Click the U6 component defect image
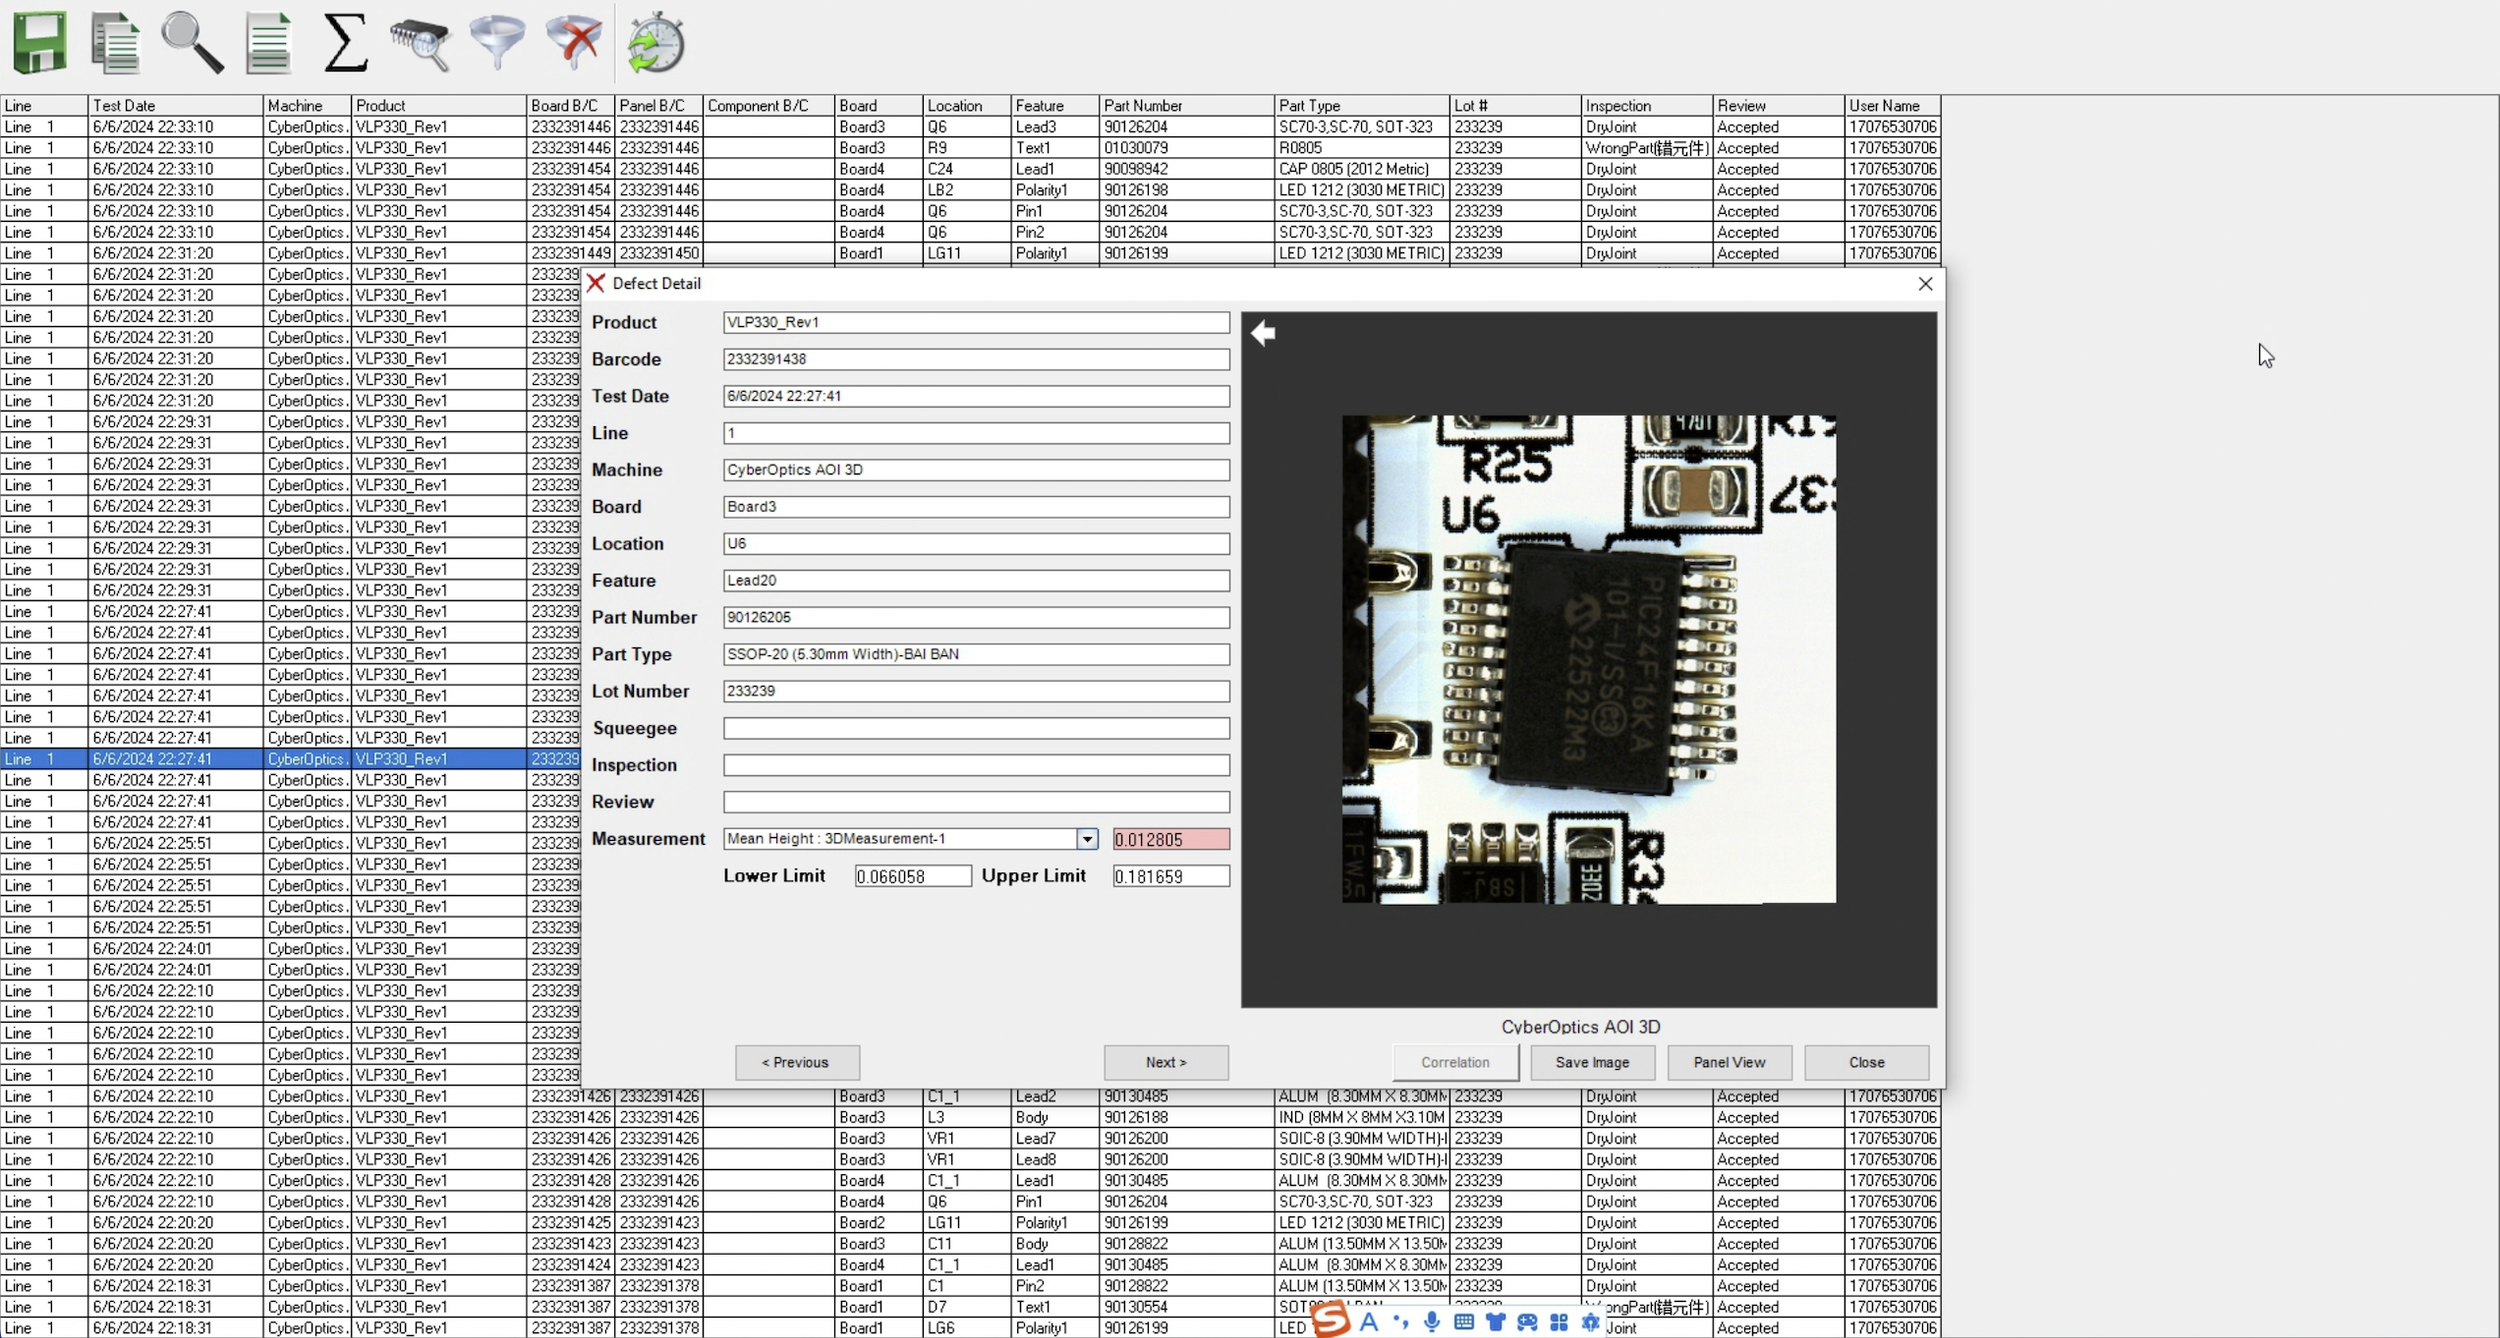Viewport: 2500px width, 1338px height. coord(1588,659)
